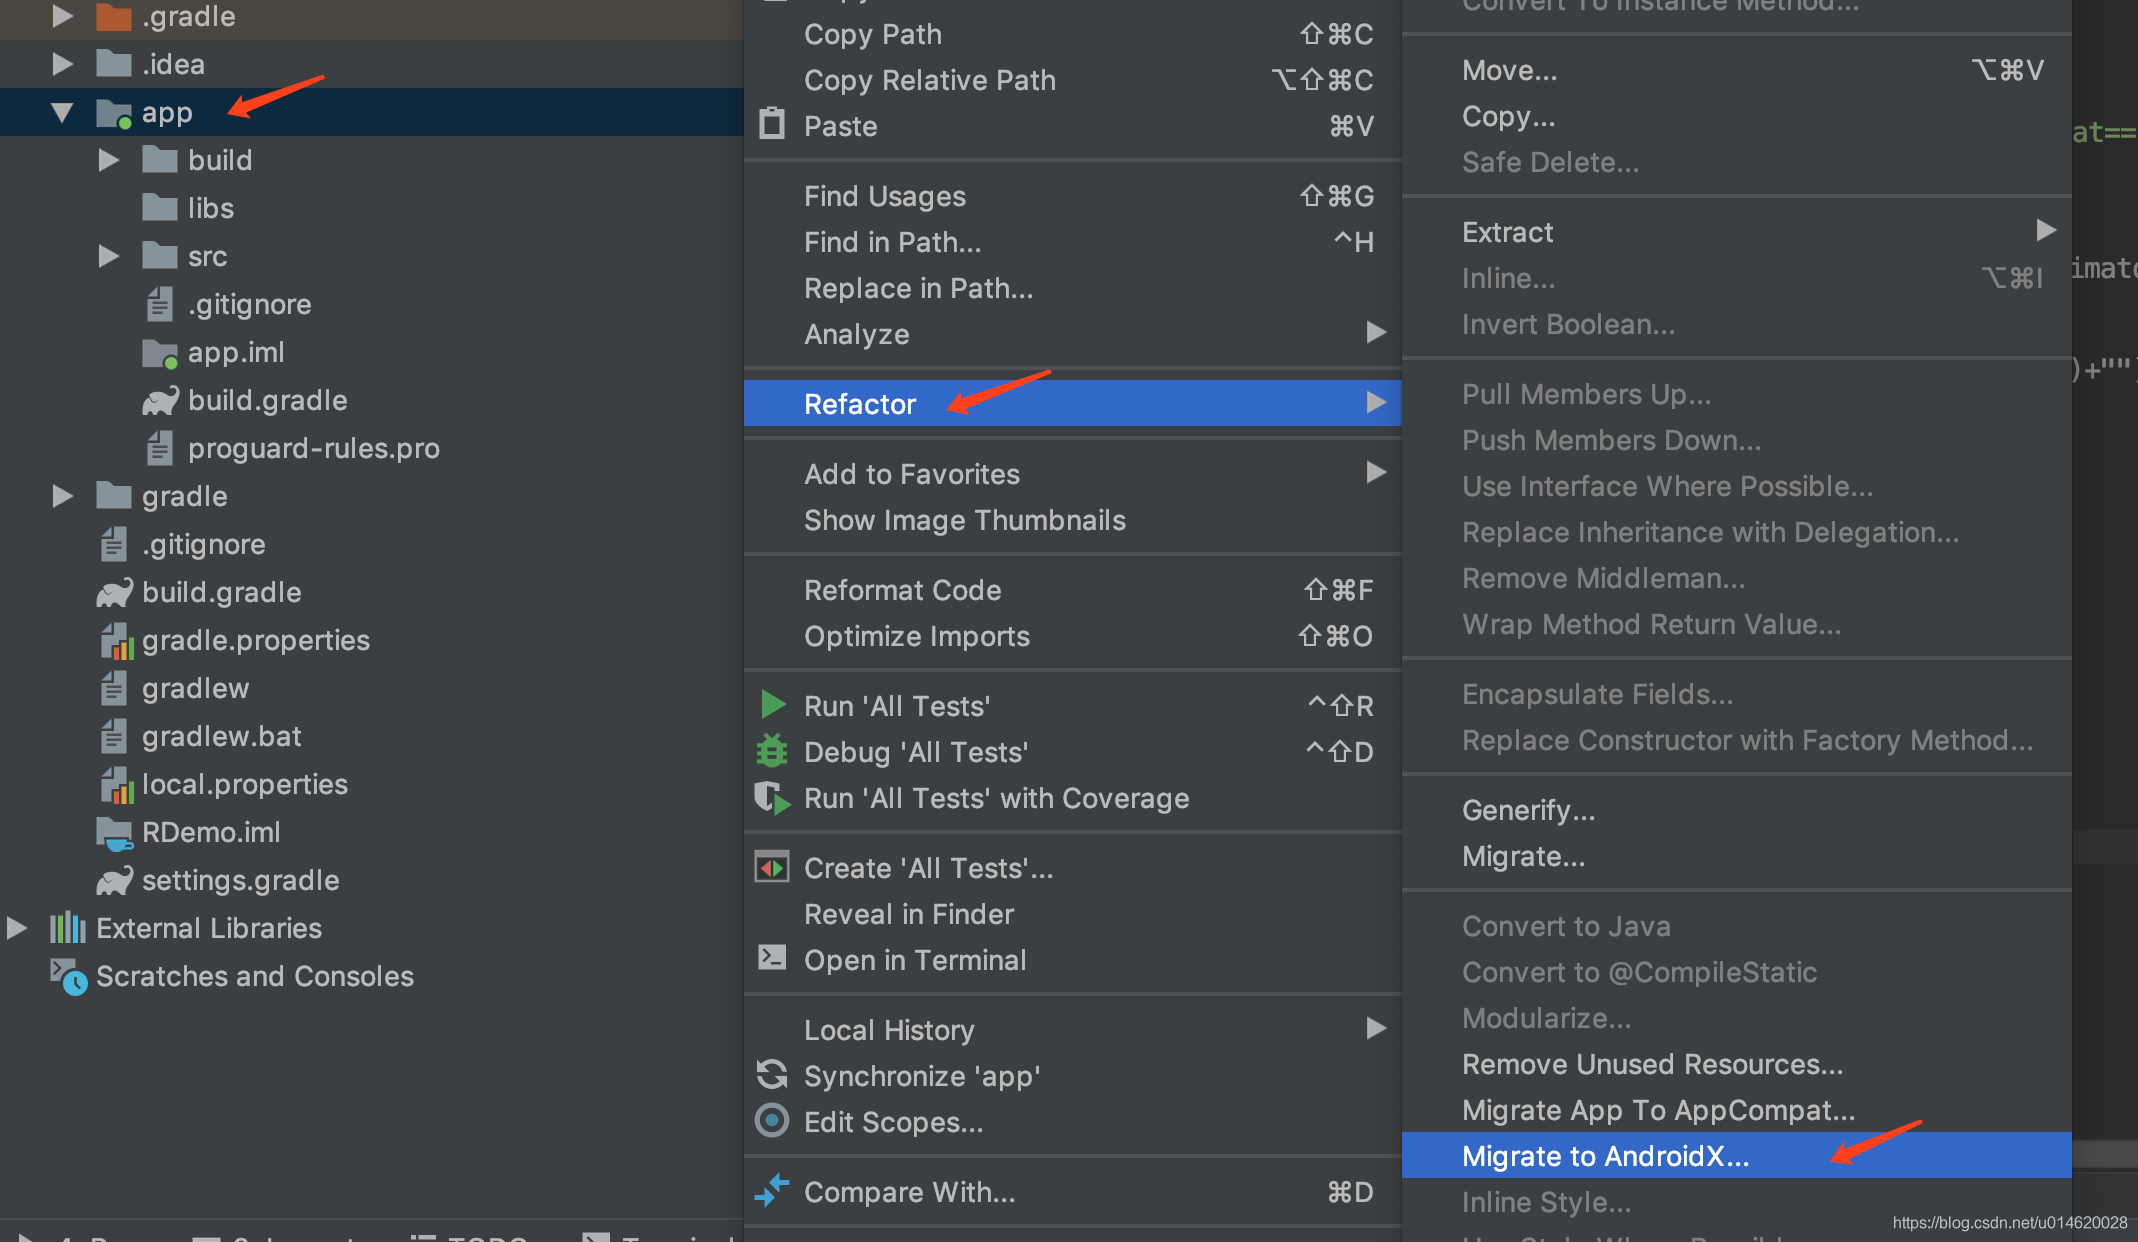The image size is (2138, 1242).
Task: Open the Analyze submenu arrow
Action: pos(1376,332)
